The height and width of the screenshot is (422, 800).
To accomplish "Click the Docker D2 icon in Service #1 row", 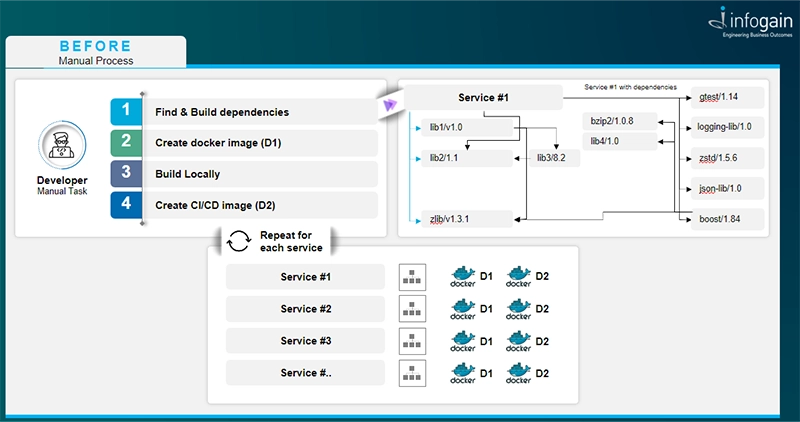I will pyautogui.click(x=518, y=276).
